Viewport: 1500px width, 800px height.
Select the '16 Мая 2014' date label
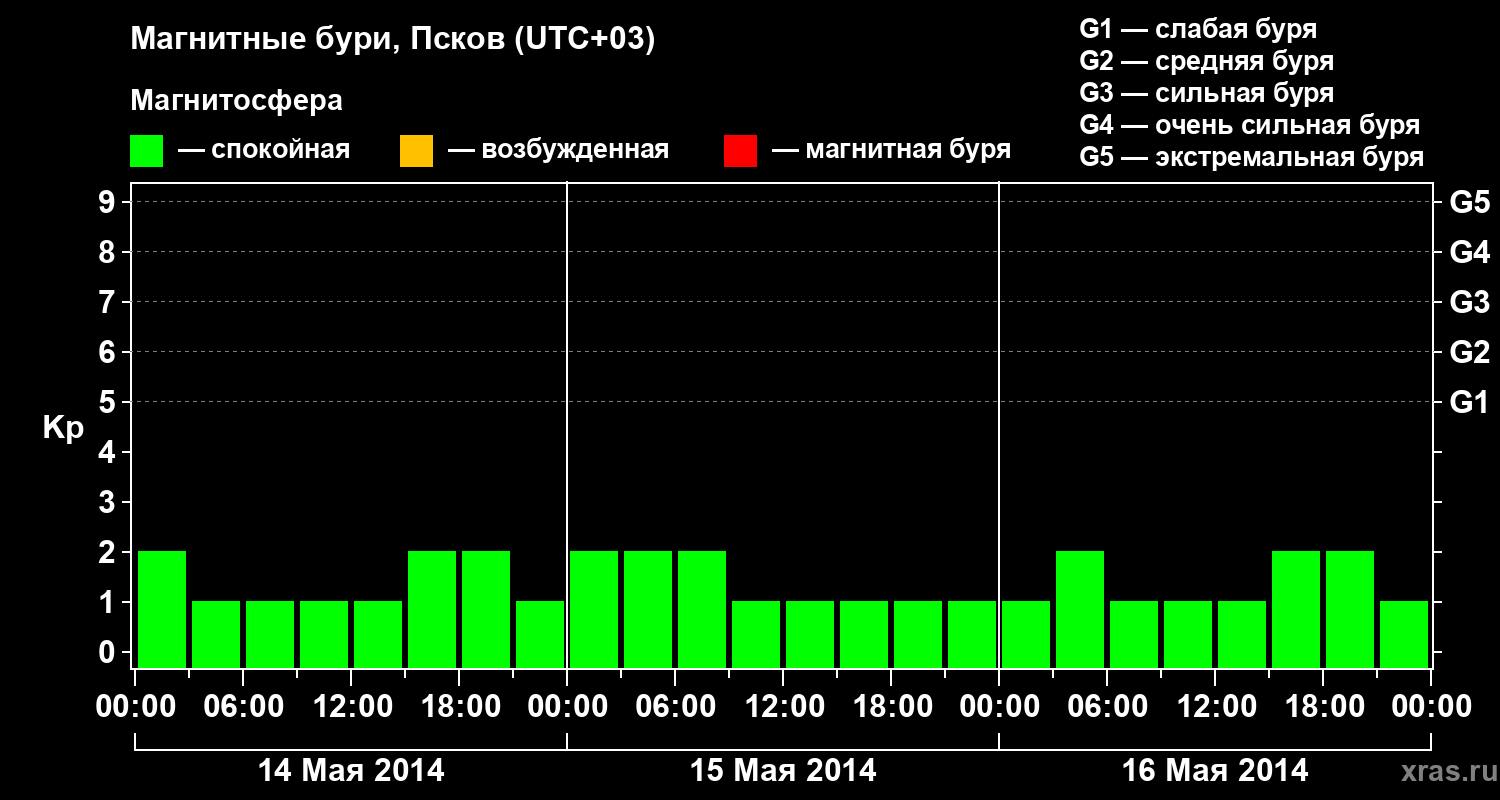point(1215,771)
